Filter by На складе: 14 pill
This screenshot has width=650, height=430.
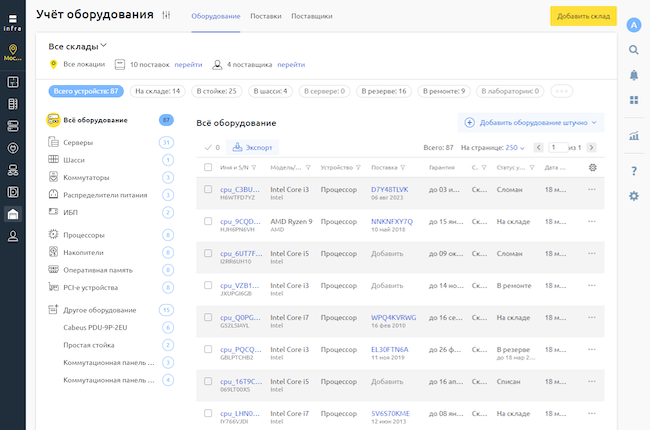(x=158, y=91)
